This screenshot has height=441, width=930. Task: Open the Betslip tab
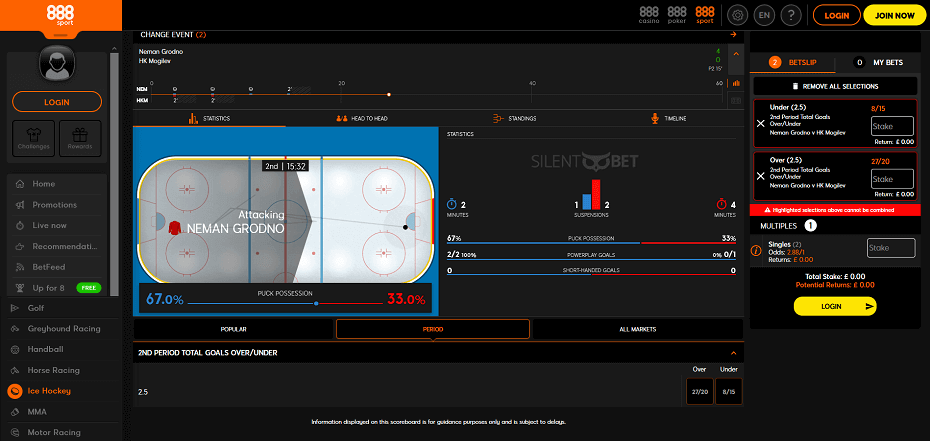[x=792, y=62]
